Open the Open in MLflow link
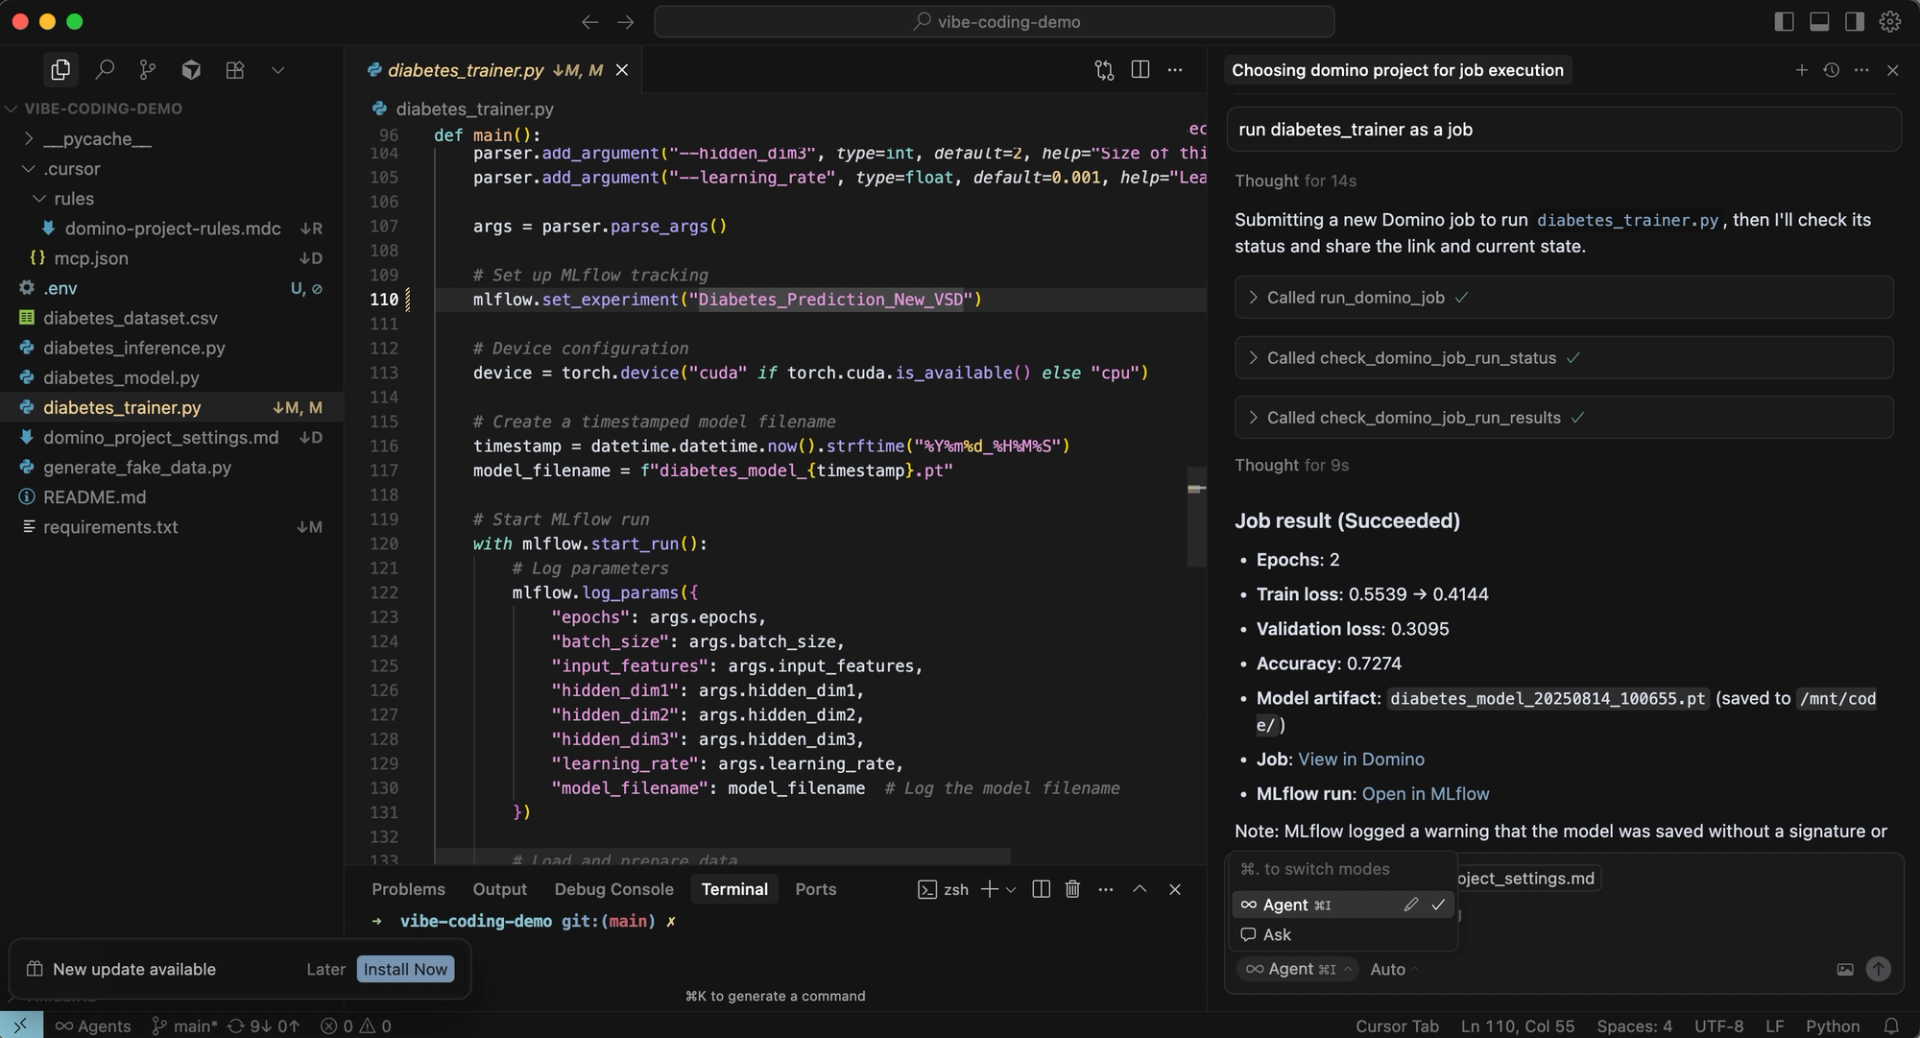Image resolution: width=1920 pixels, height=1038 pixels. (x=1425, y=794)
